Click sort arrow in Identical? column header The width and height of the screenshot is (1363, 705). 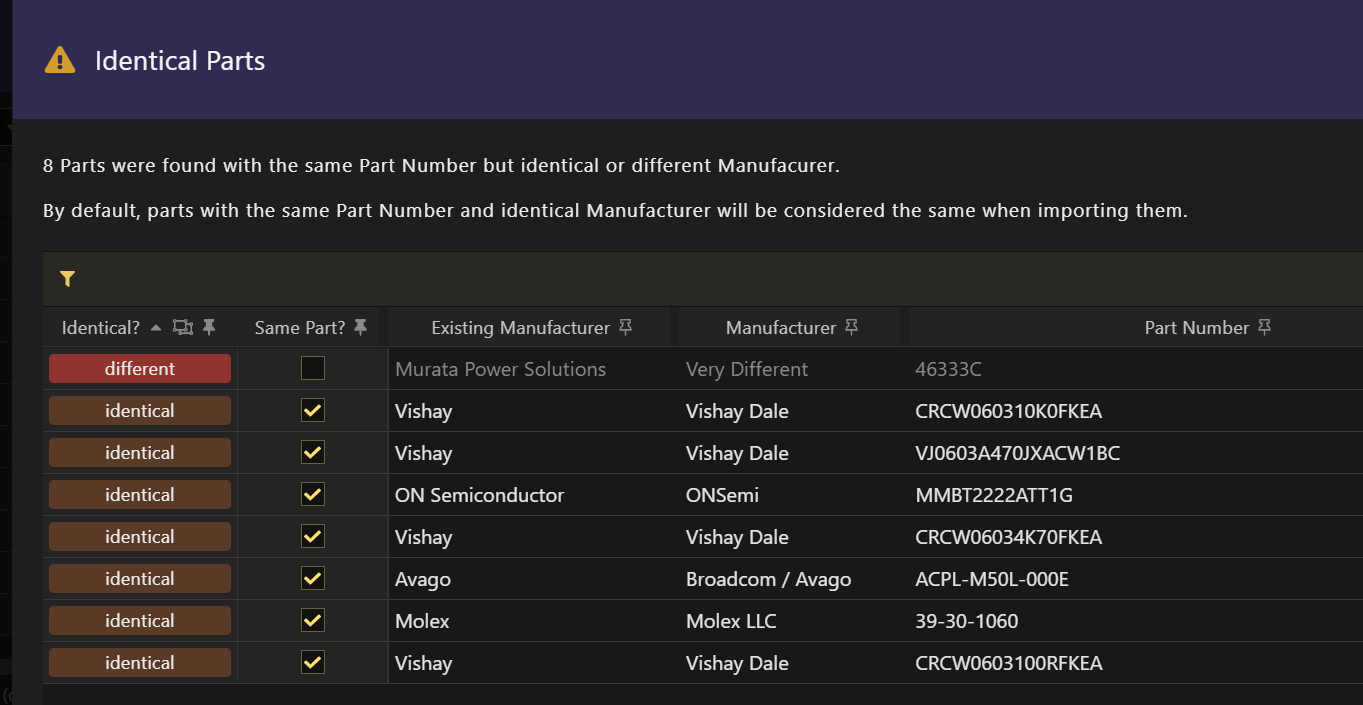156,328
